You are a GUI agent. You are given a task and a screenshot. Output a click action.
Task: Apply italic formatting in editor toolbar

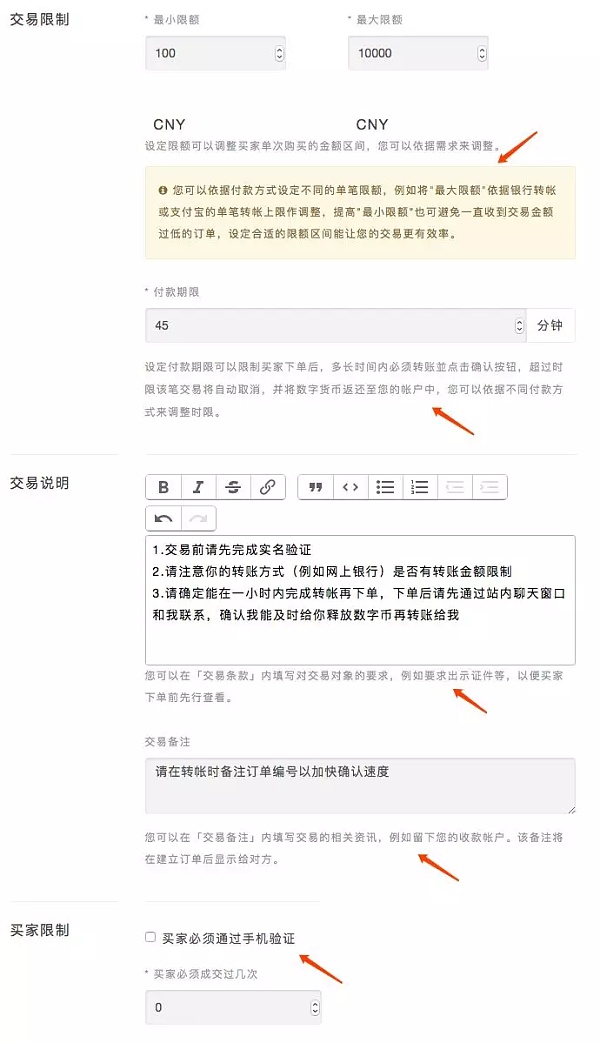pyautogui.click(x=198, y=487)
